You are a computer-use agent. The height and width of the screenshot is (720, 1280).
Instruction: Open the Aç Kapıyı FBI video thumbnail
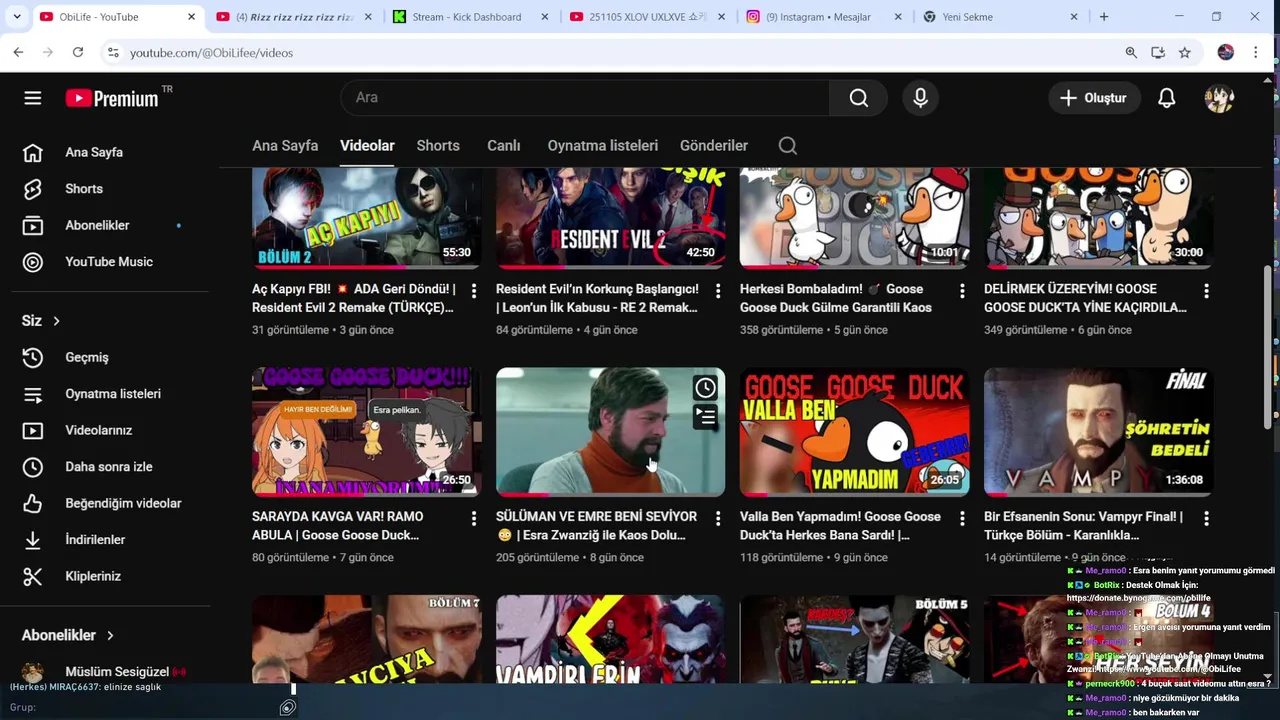click(x=366, y=218)
